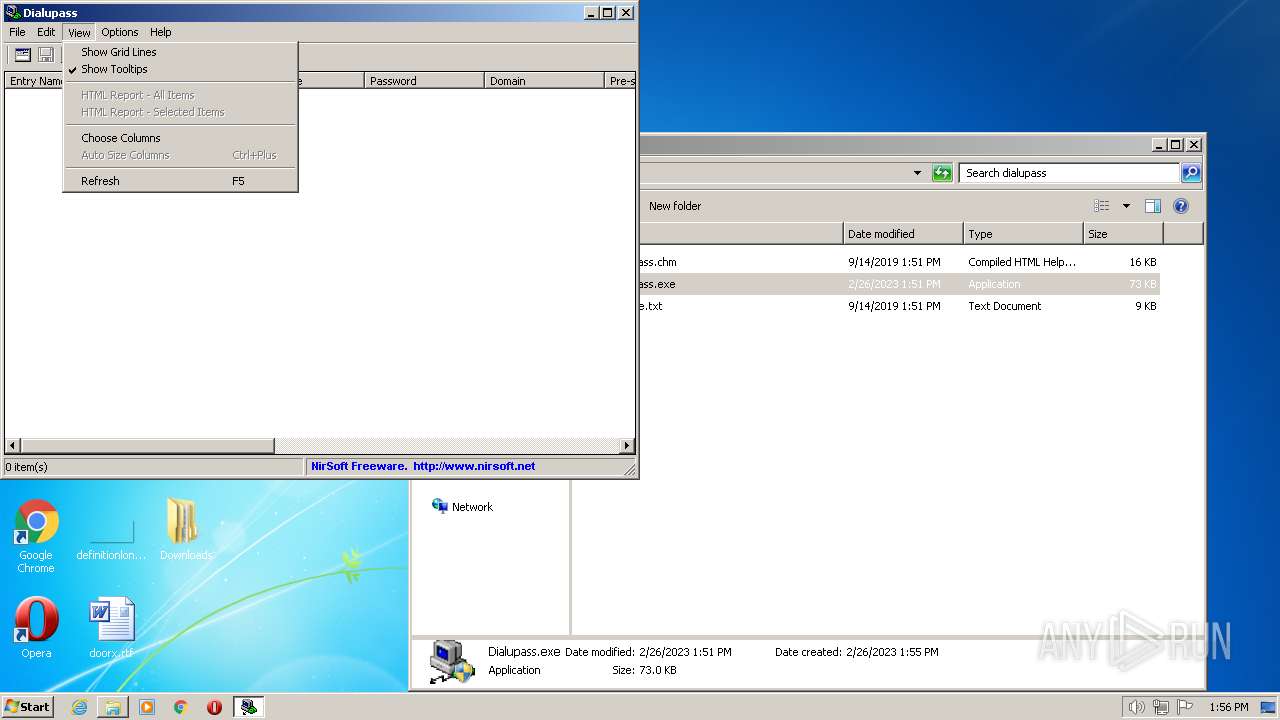Open Windows Explorer taskbar icon
The image size is (1280, 720).
click(x=113, y=707)
